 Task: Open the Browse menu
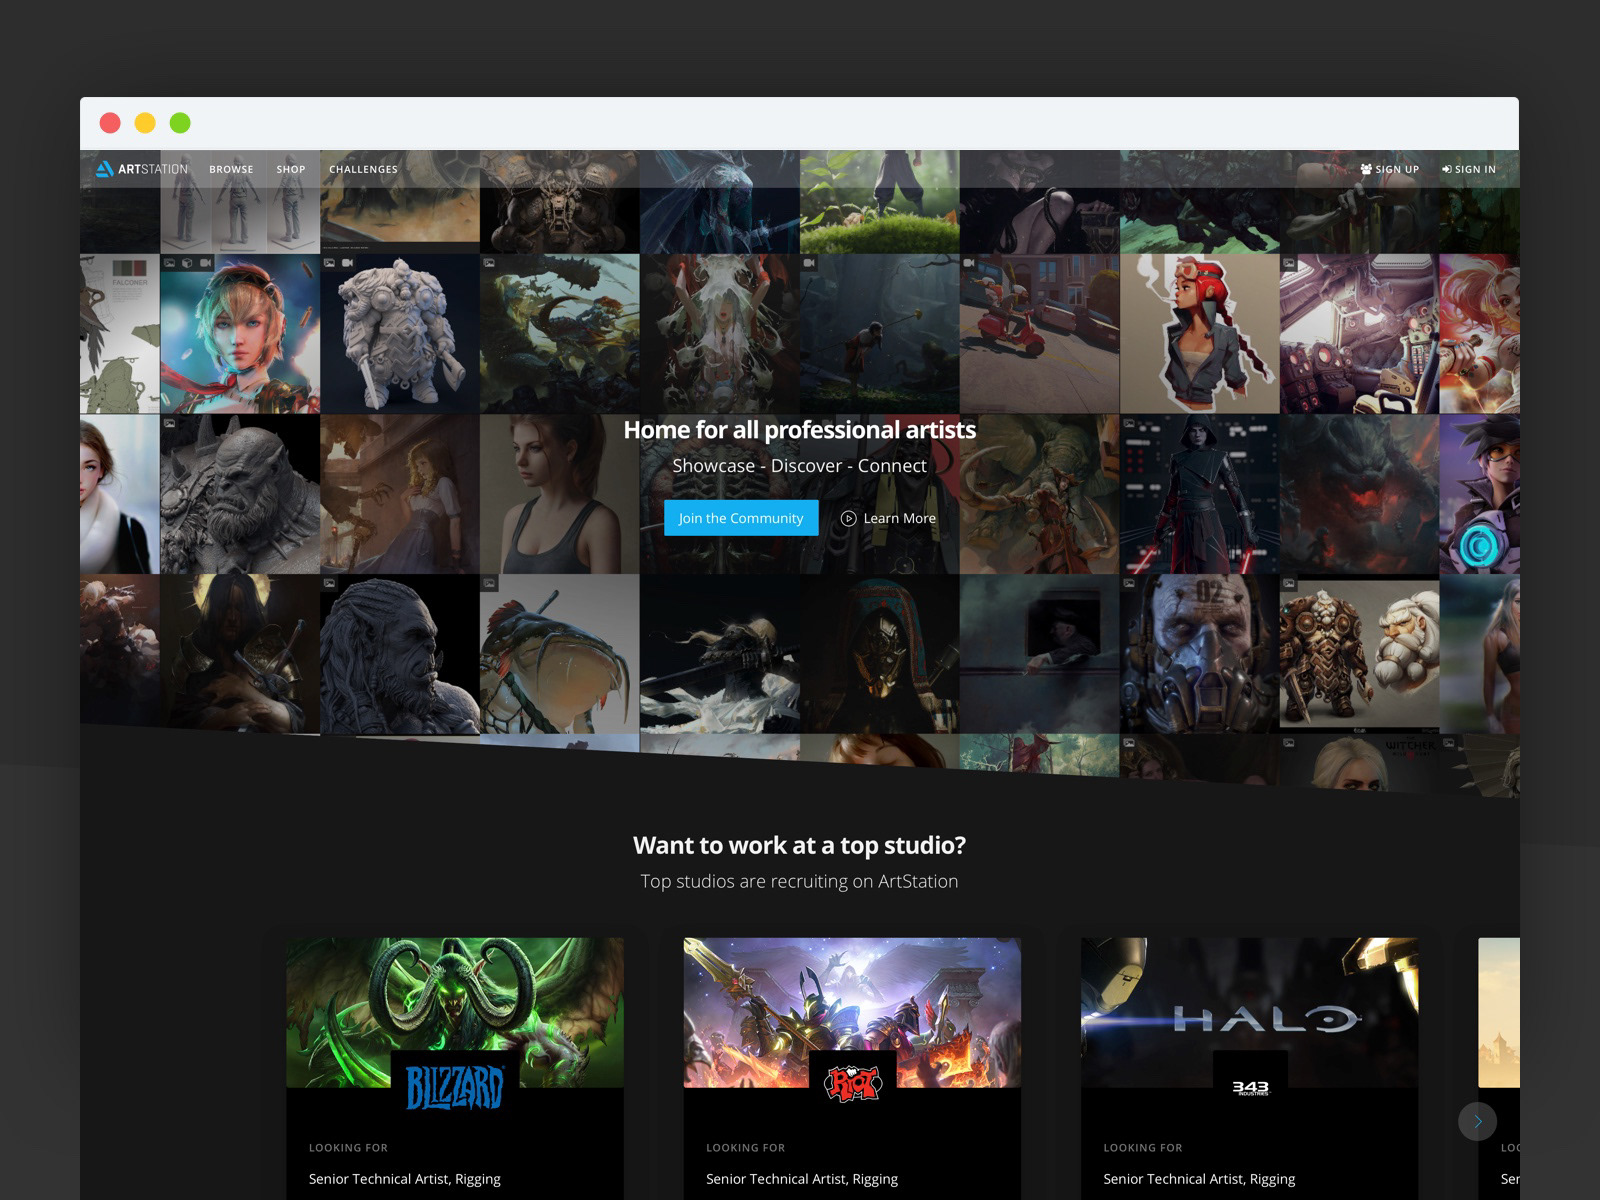[x=231, y=169]
